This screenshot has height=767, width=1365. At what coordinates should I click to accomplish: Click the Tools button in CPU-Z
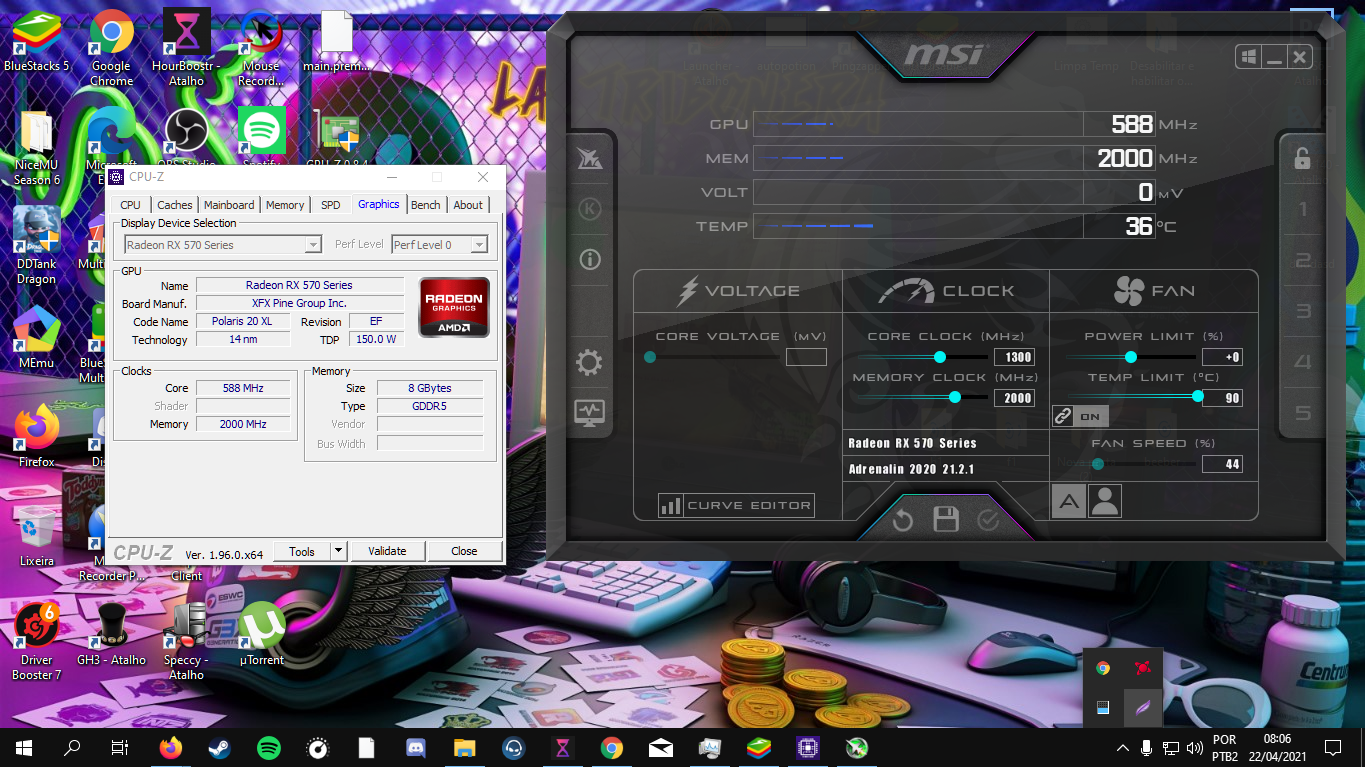pyautogui.click(x=302, y=551)
